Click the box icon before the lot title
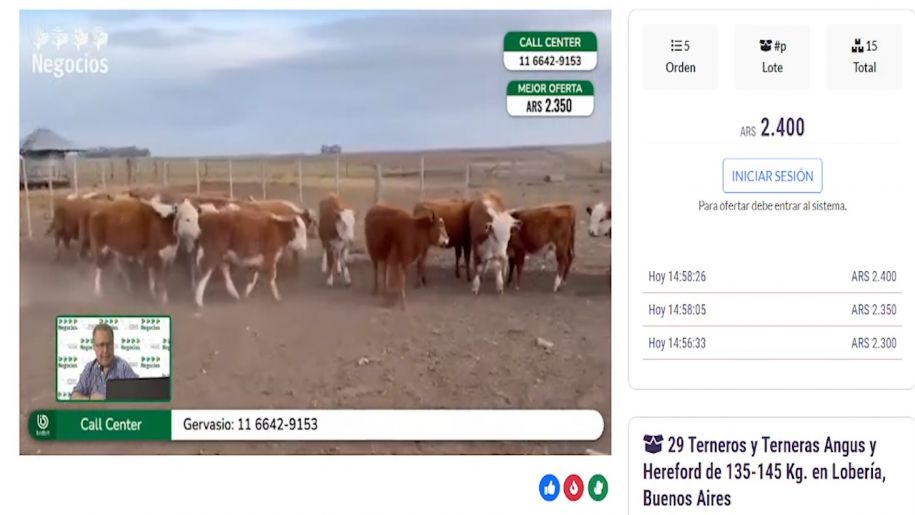The image size is (915, 515). click(x=652, y=444)
